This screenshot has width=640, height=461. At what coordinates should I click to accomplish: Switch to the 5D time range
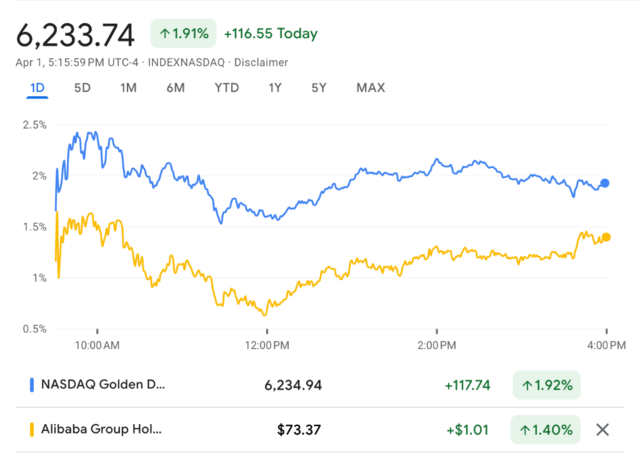point(82,88)
